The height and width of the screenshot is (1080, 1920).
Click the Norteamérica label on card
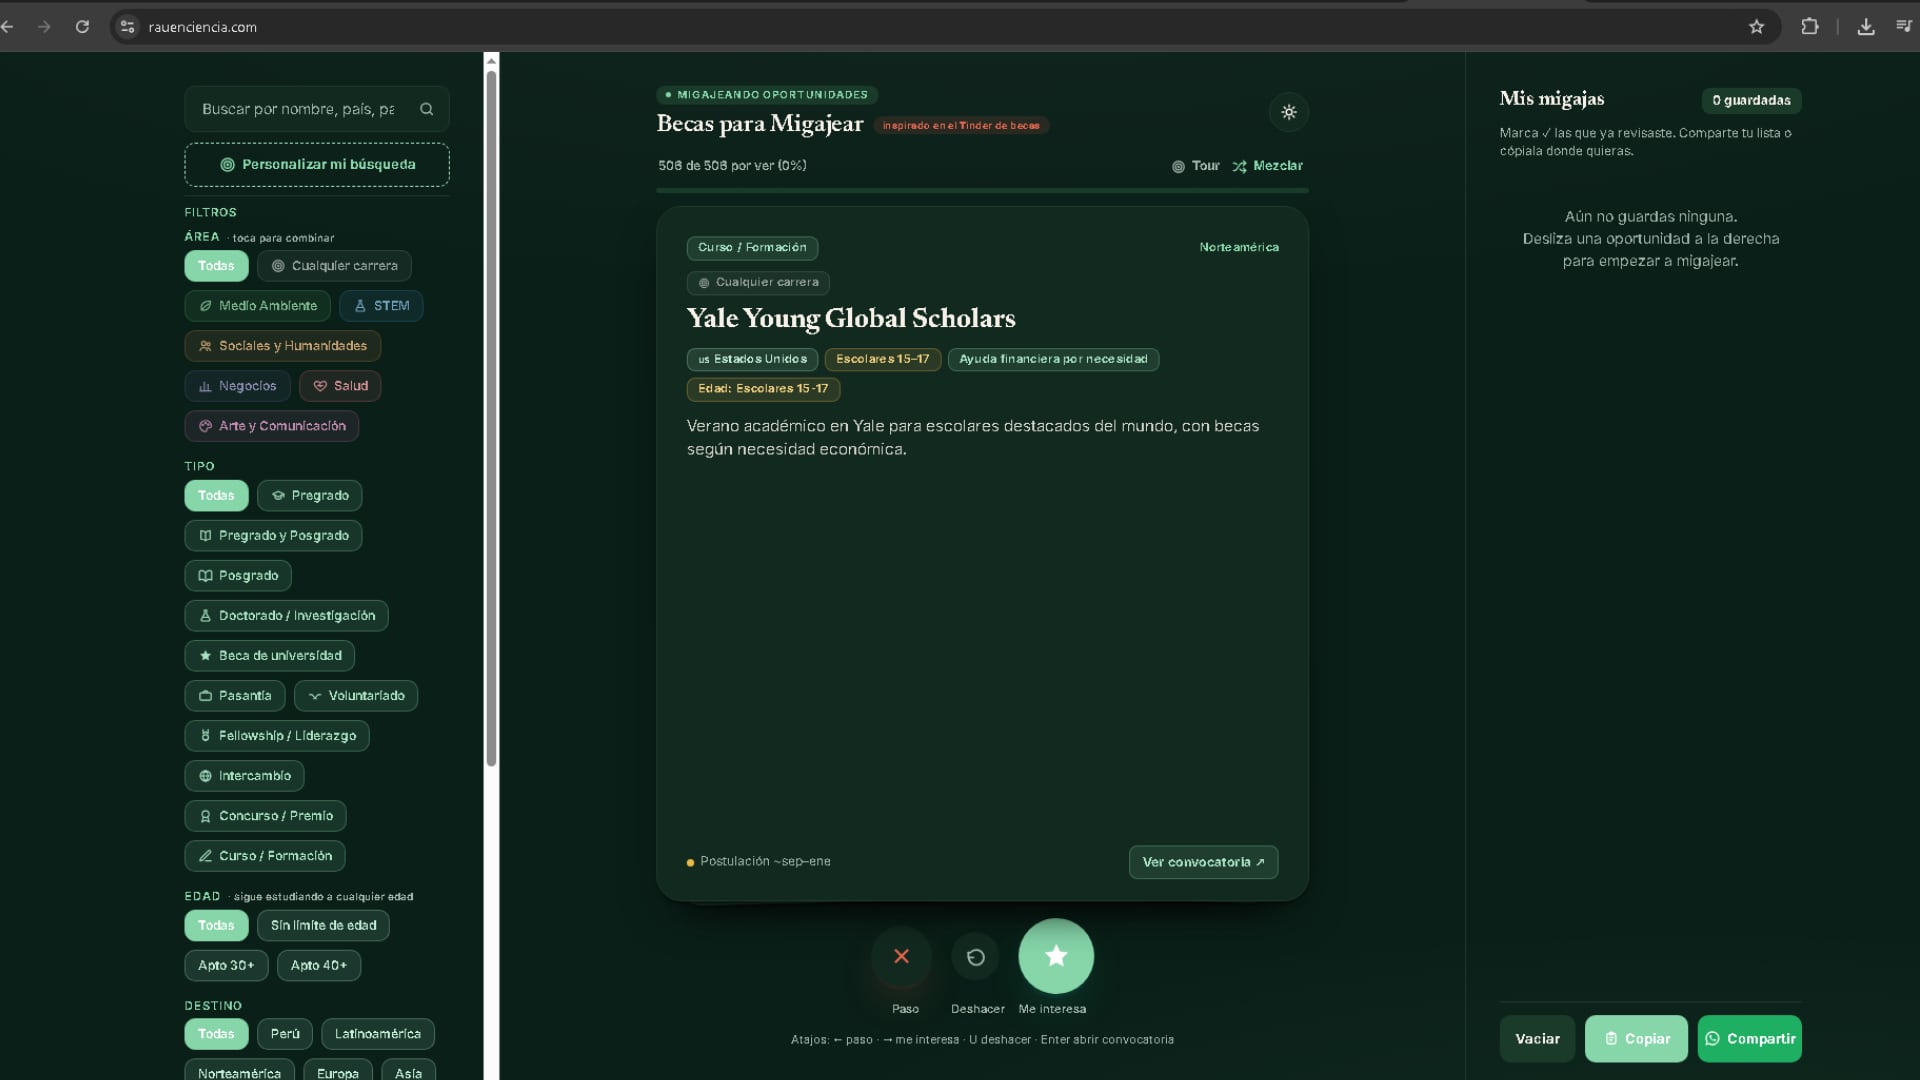(1239, 247)
